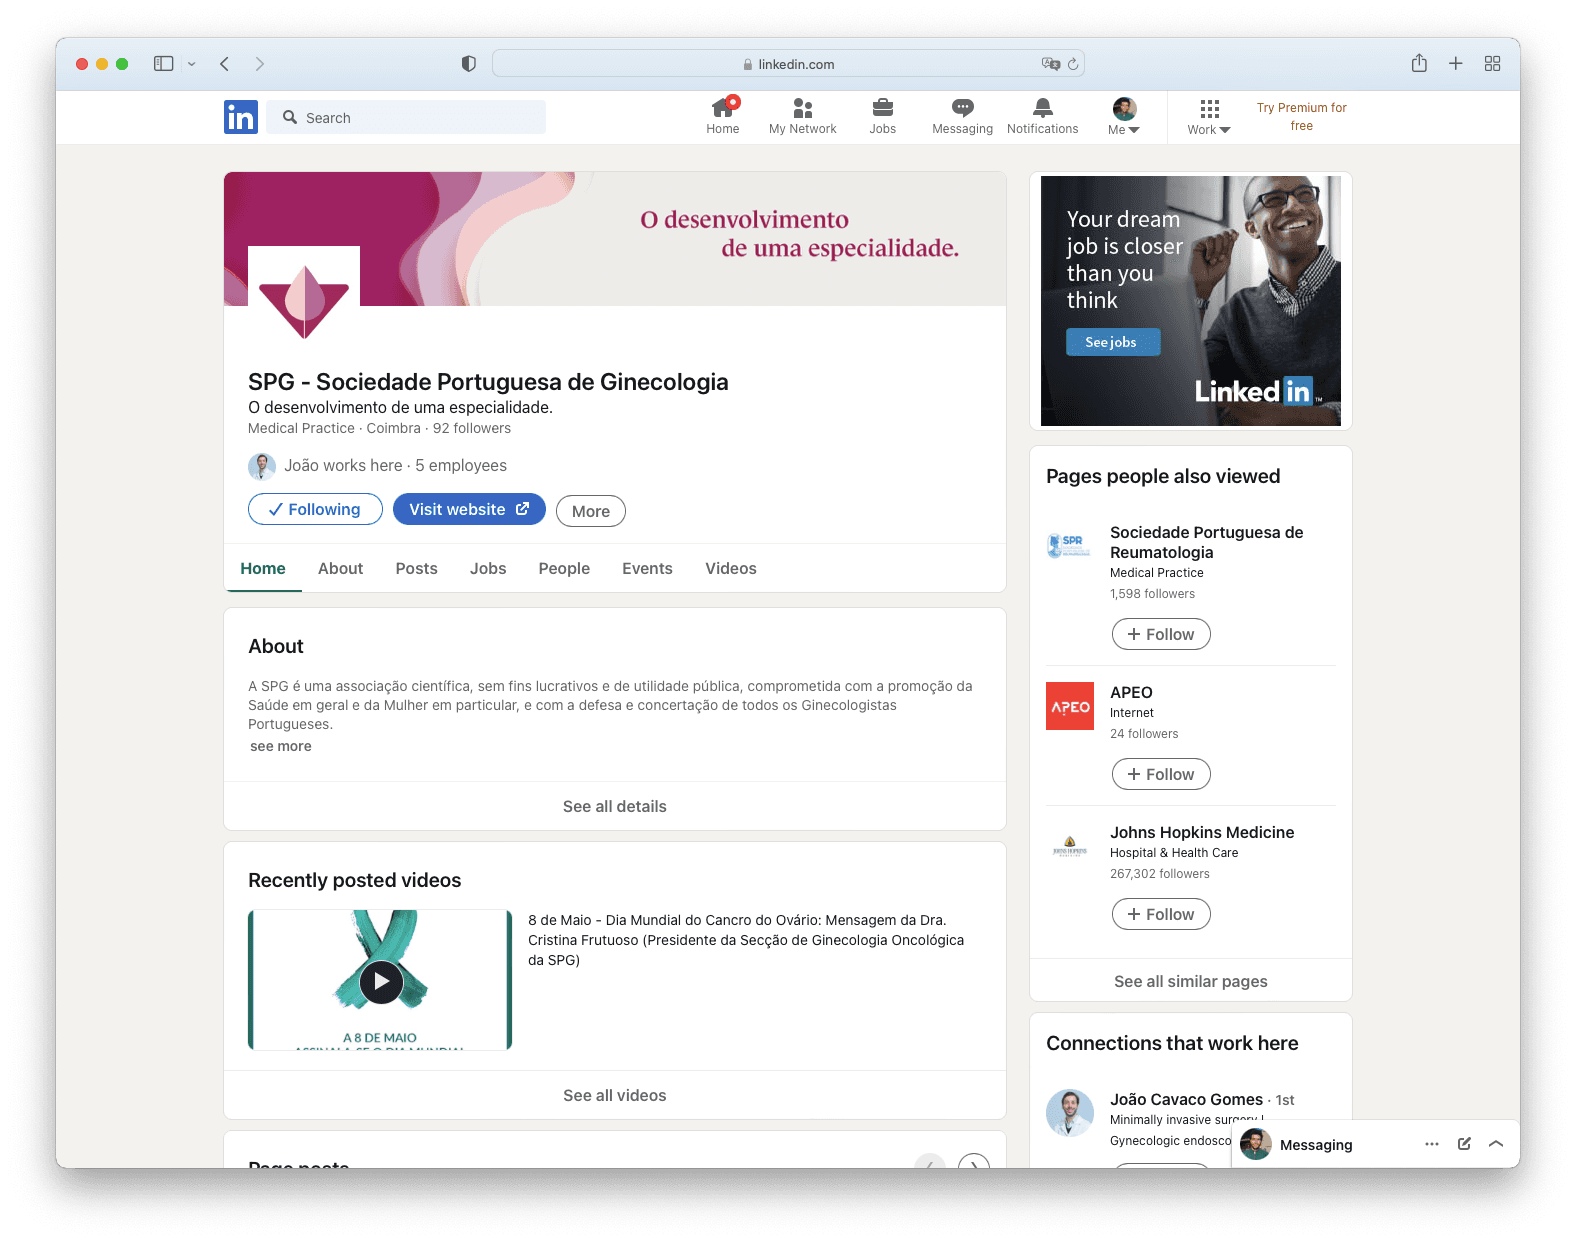Click the translate page icon
The width and height of the screenshot is (1576, 1242).
click(1050, 63)
